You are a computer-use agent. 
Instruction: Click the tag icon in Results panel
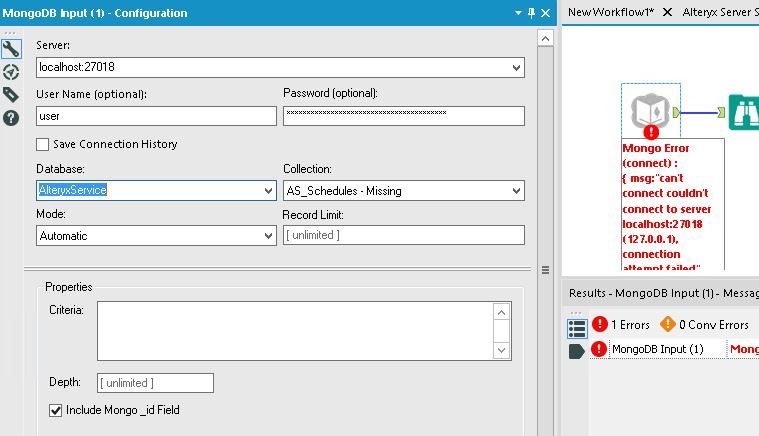577,351
